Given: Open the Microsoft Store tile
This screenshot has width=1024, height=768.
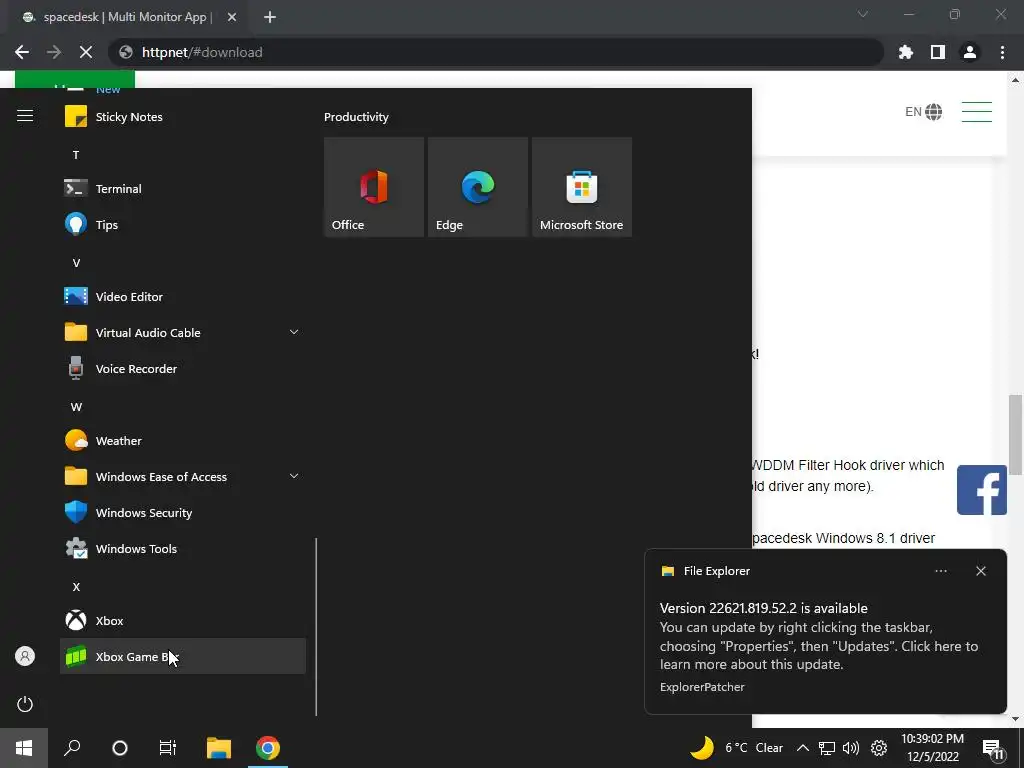Looking at the screenshot, I should pyautogui.click(x=582, y=187).
